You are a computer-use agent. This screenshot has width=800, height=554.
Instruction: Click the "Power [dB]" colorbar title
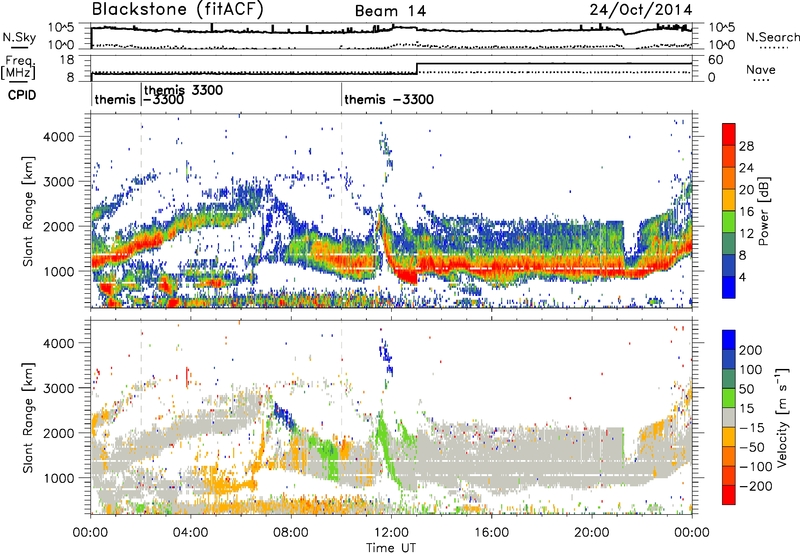click(x=763, y=211)
